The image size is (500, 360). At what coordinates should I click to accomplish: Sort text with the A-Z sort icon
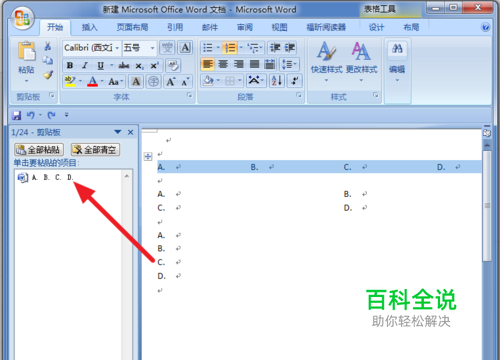coord(277,81)
